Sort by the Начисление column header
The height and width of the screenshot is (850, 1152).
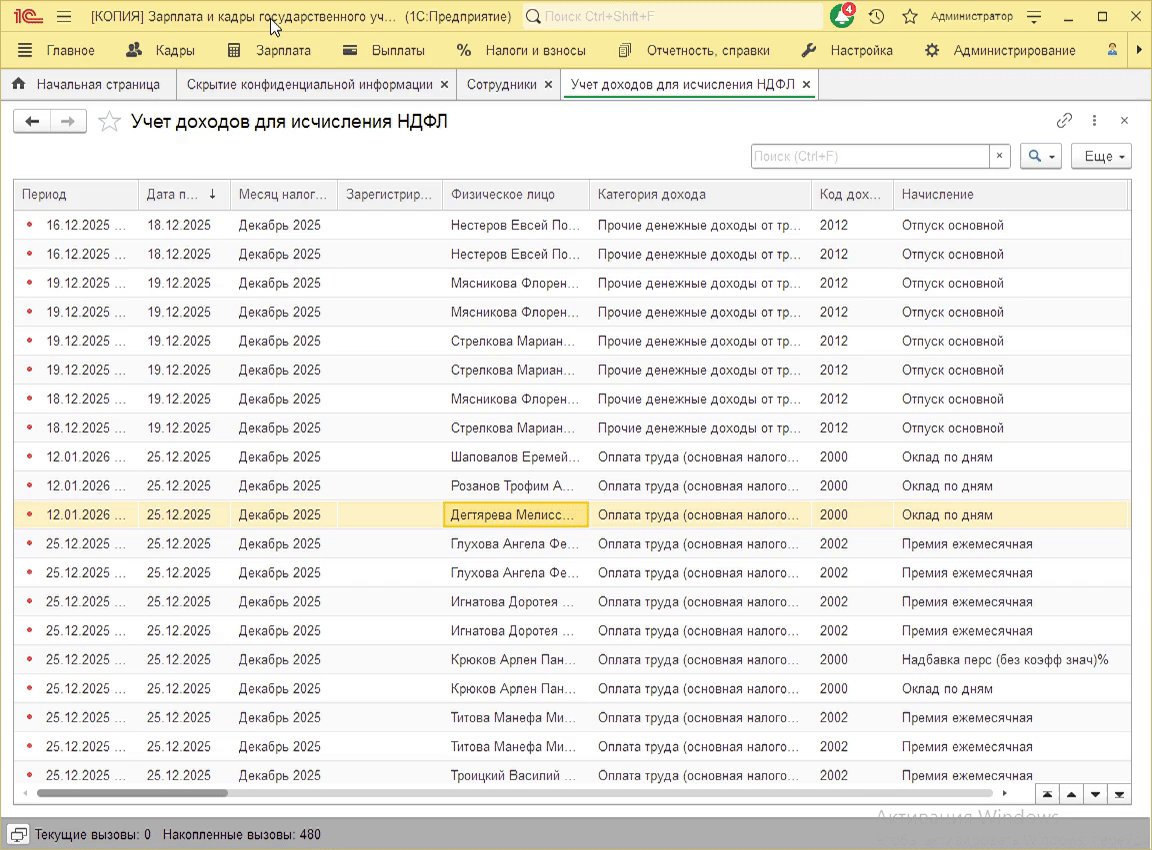tap(1010, 195)
